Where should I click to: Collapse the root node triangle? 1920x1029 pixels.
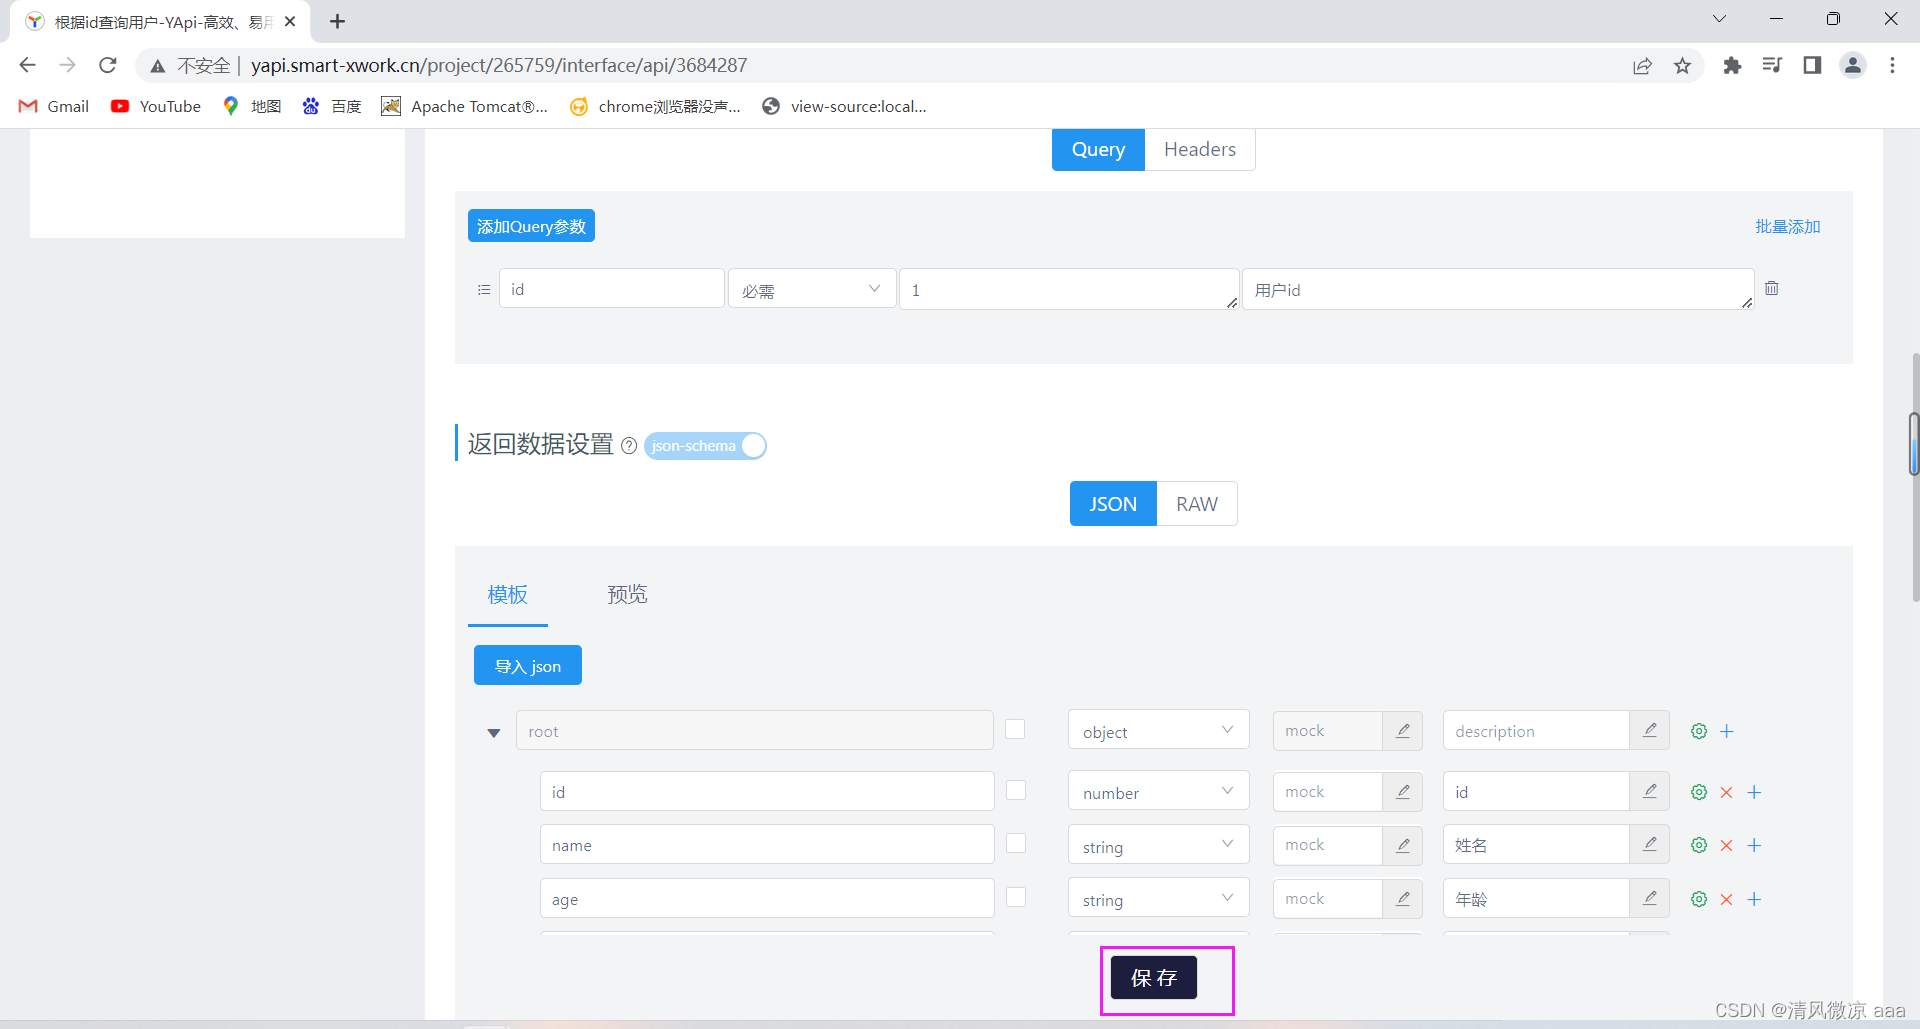coord(493,732)
